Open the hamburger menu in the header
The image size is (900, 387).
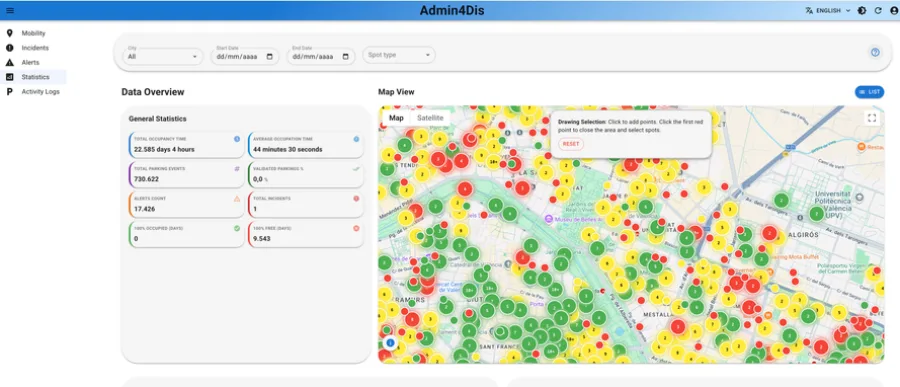pos(10,10)
